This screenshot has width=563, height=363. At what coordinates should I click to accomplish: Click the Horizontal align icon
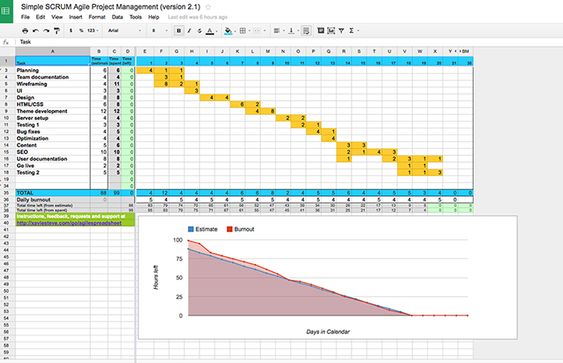pos(276,31)
